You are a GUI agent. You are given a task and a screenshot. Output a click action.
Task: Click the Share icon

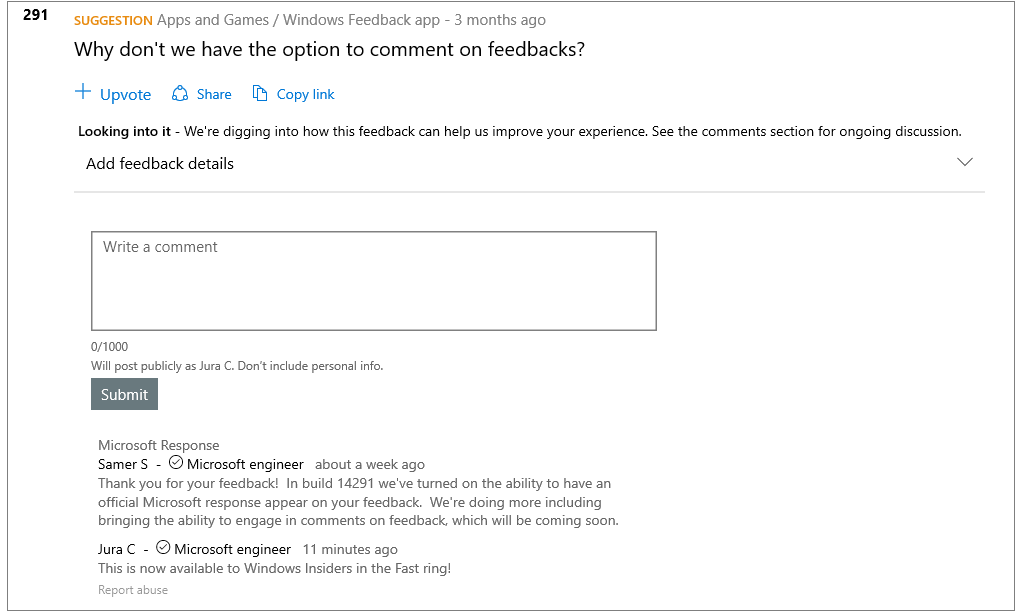180,94
